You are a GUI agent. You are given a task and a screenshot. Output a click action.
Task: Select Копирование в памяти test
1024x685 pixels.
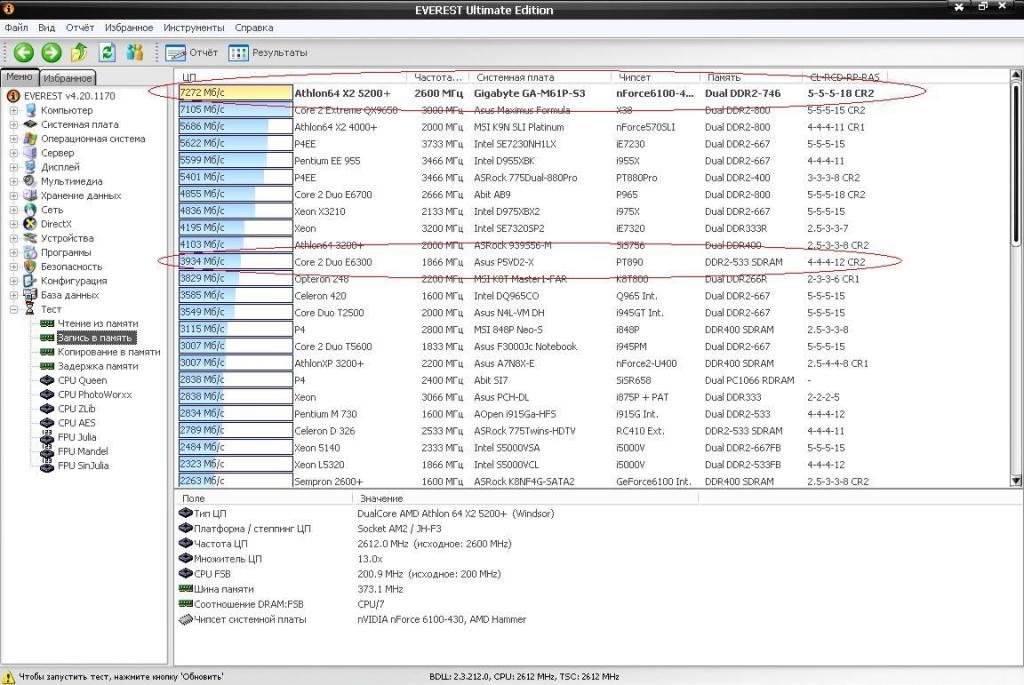click(x=108, y=352)
